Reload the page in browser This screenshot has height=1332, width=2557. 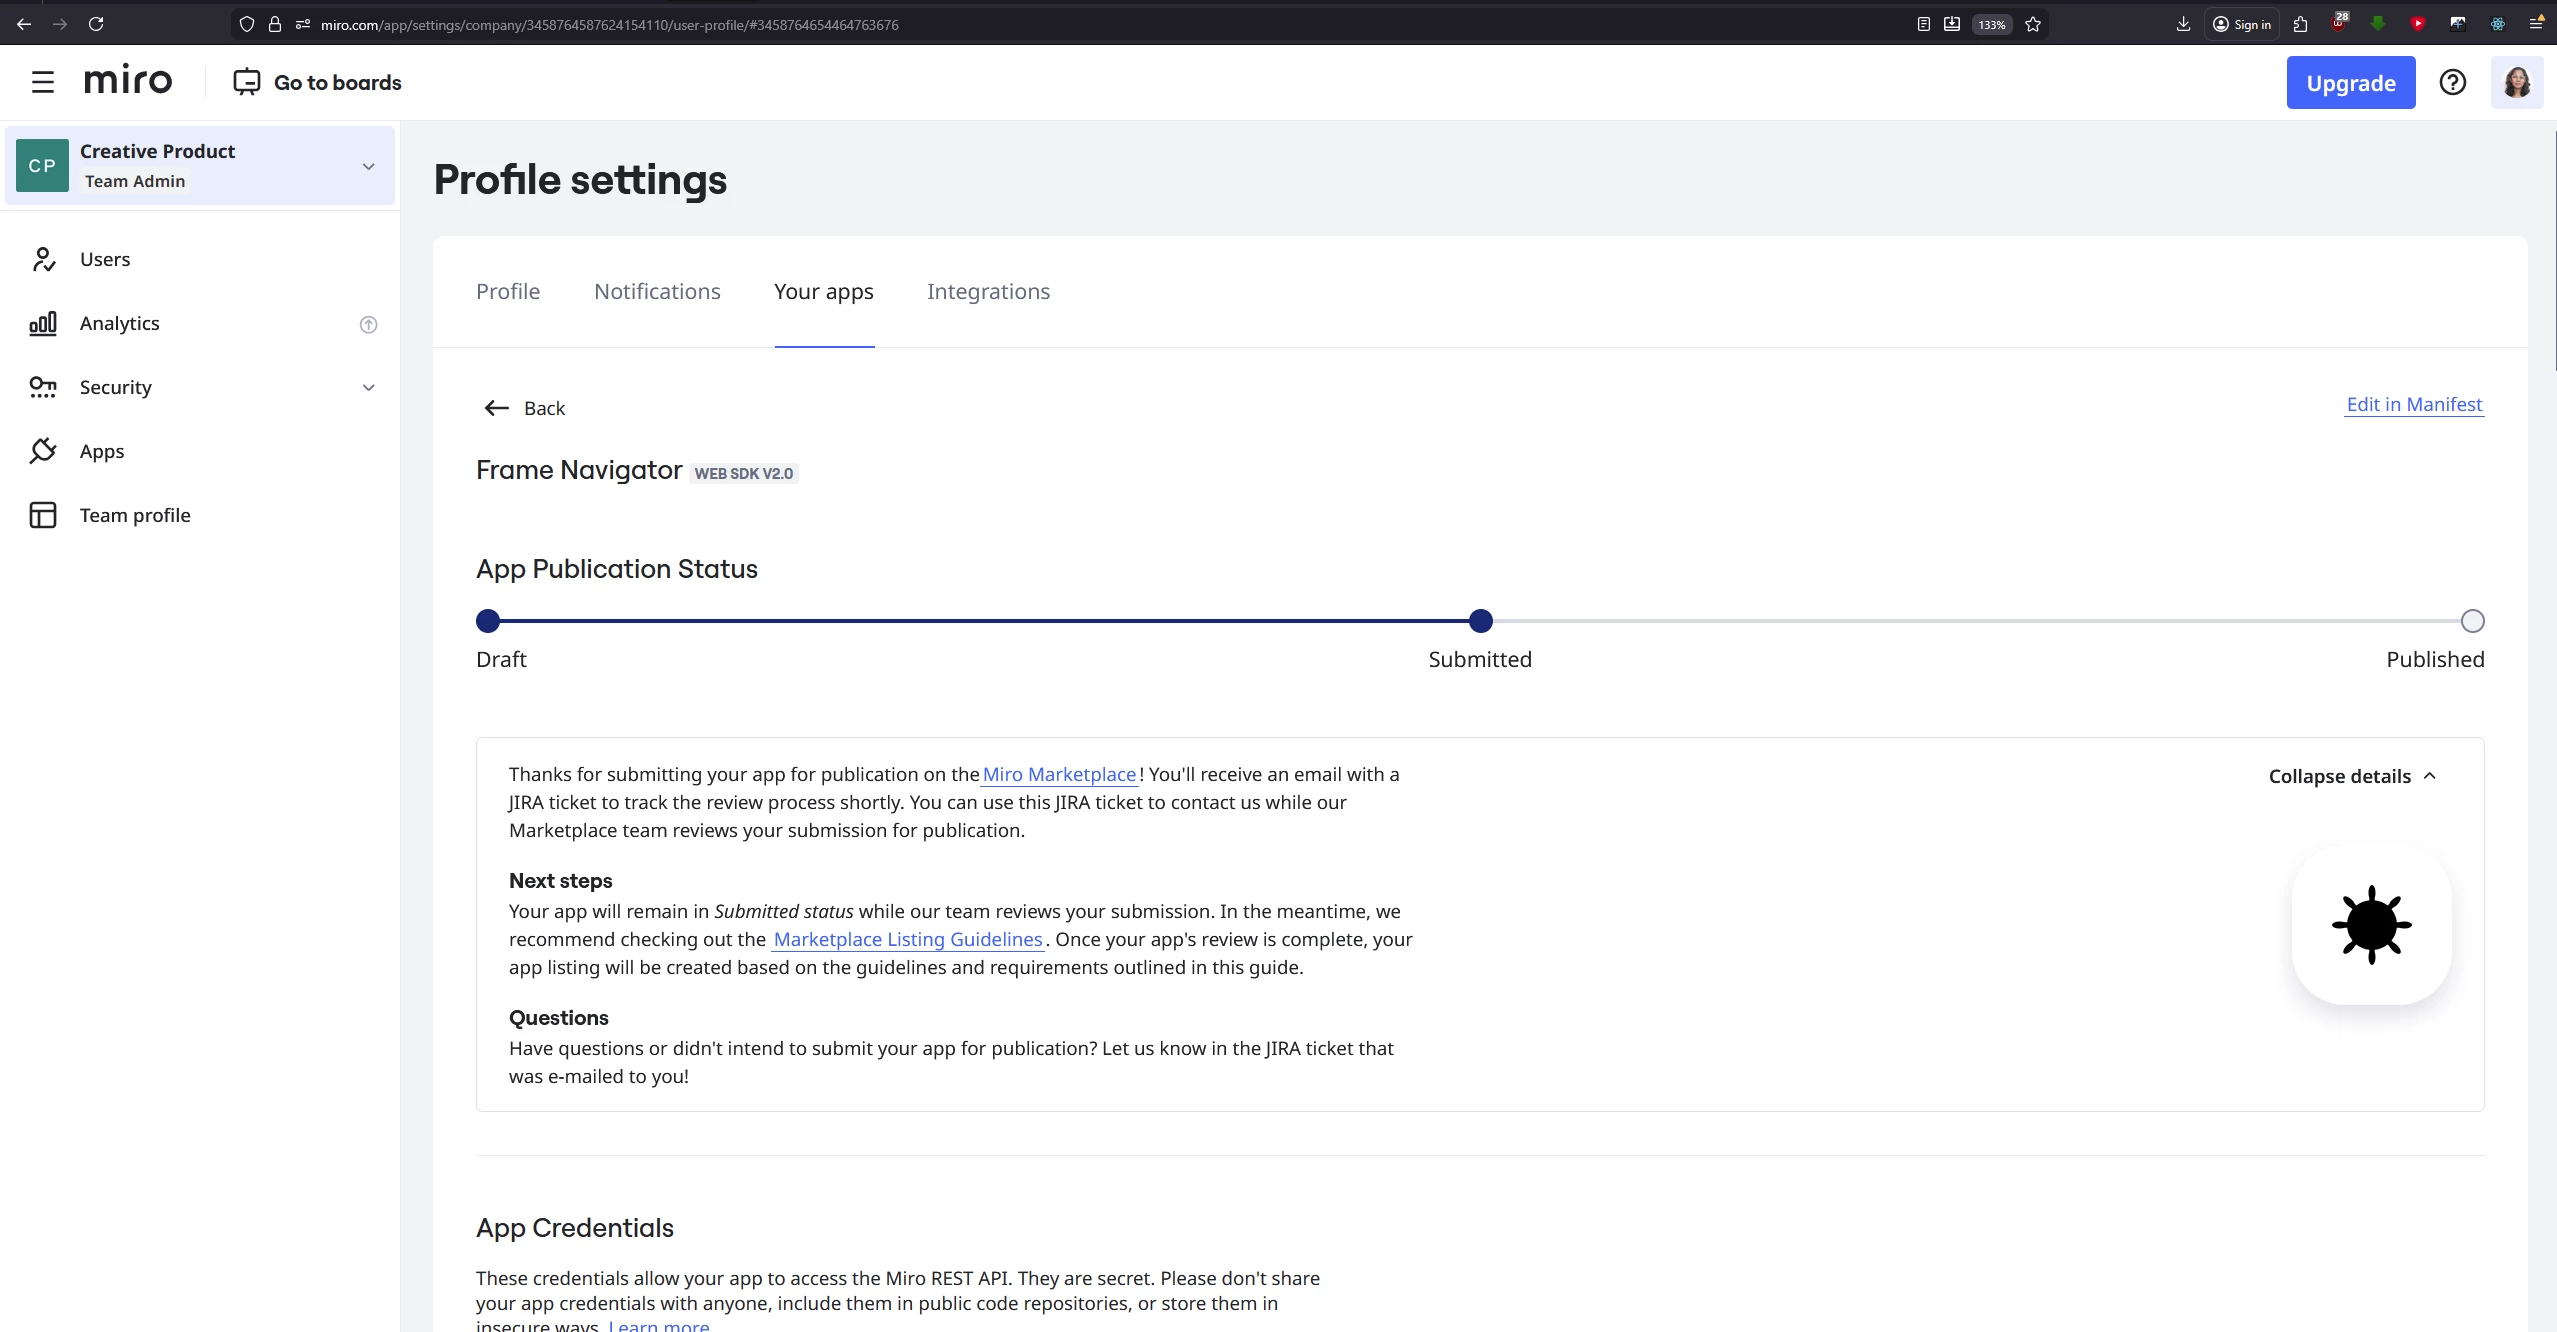coord(96,24)
